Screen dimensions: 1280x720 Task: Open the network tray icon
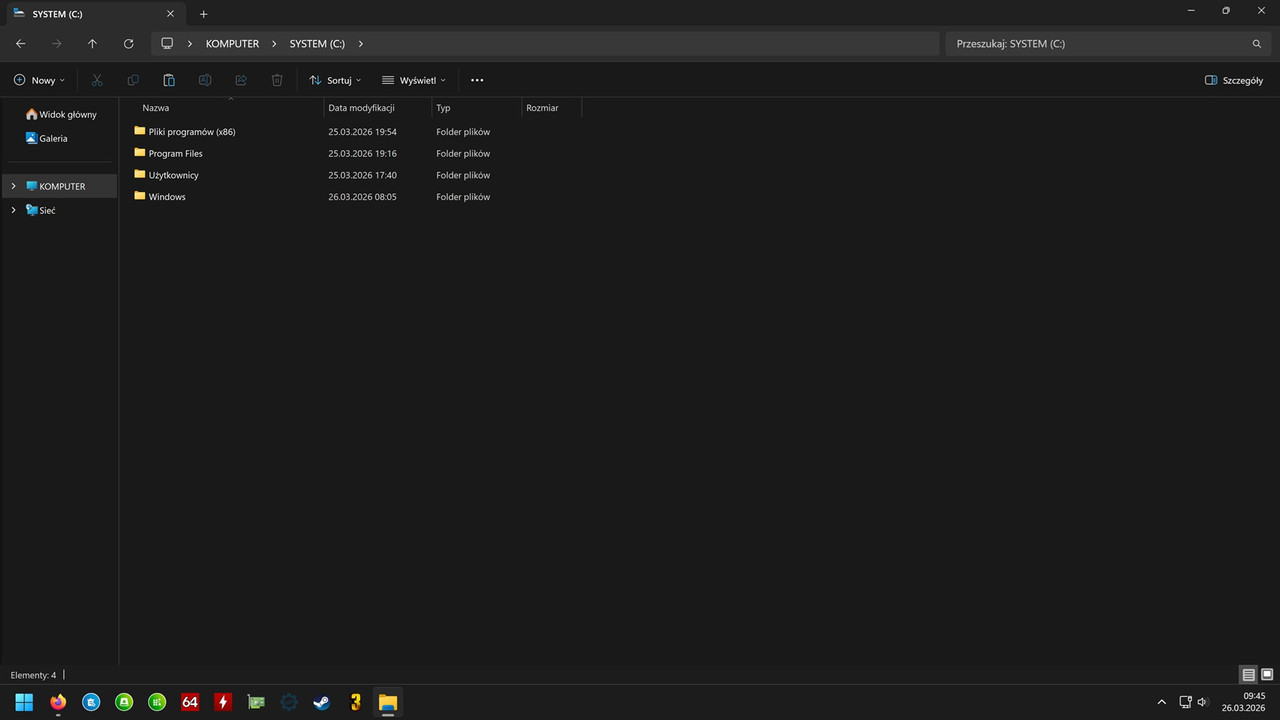tap(1185, 702)
